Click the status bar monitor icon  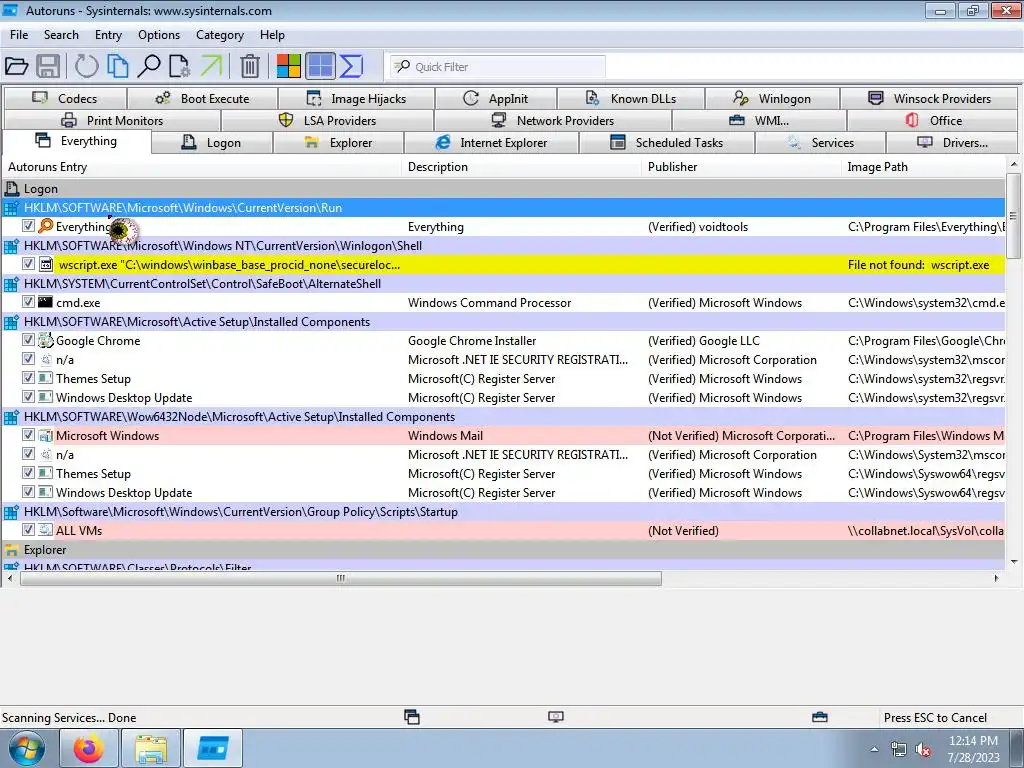point(556,717)
